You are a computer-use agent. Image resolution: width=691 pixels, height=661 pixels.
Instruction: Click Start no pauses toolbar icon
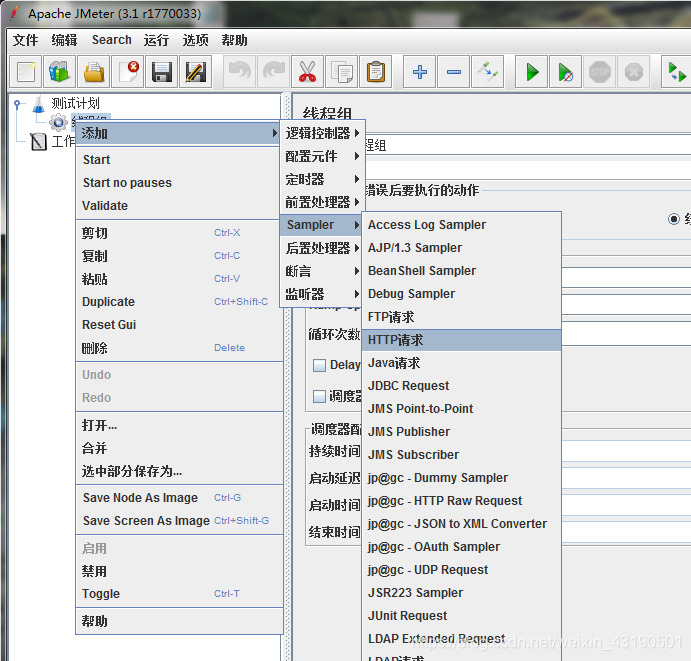(566, 71)
